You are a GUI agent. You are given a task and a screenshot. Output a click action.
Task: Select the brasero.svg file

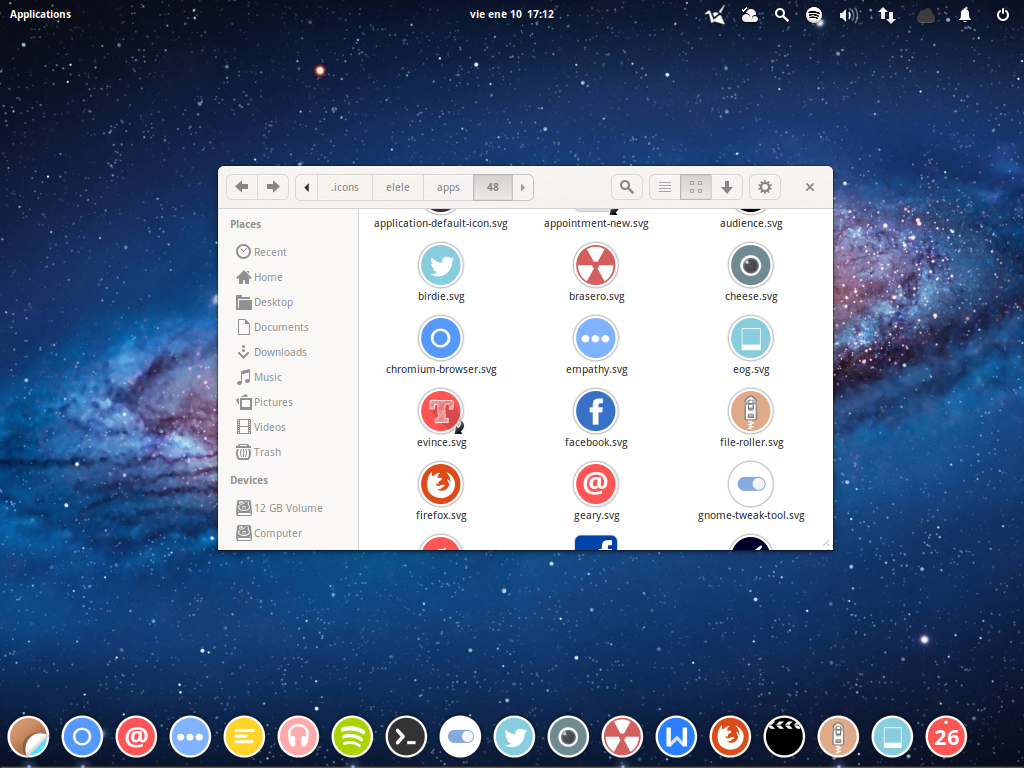596,265
